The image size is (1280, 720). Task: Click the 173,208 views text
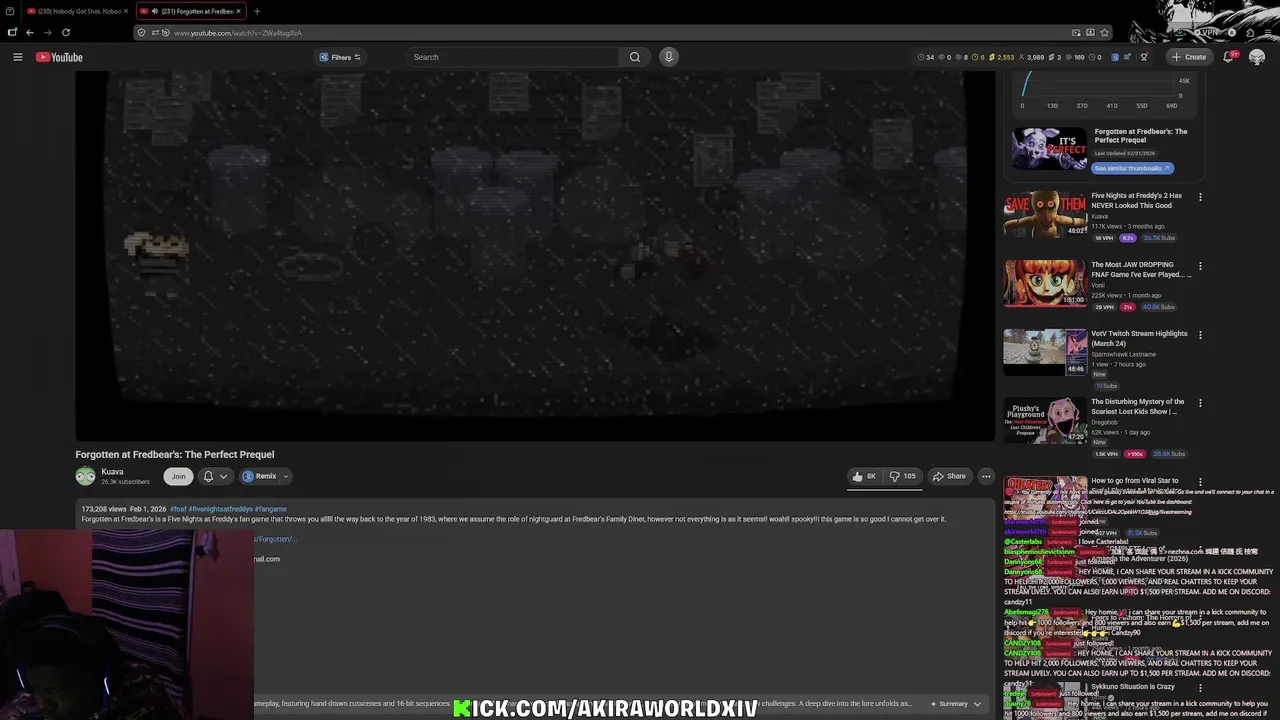(x=104, y=509)
